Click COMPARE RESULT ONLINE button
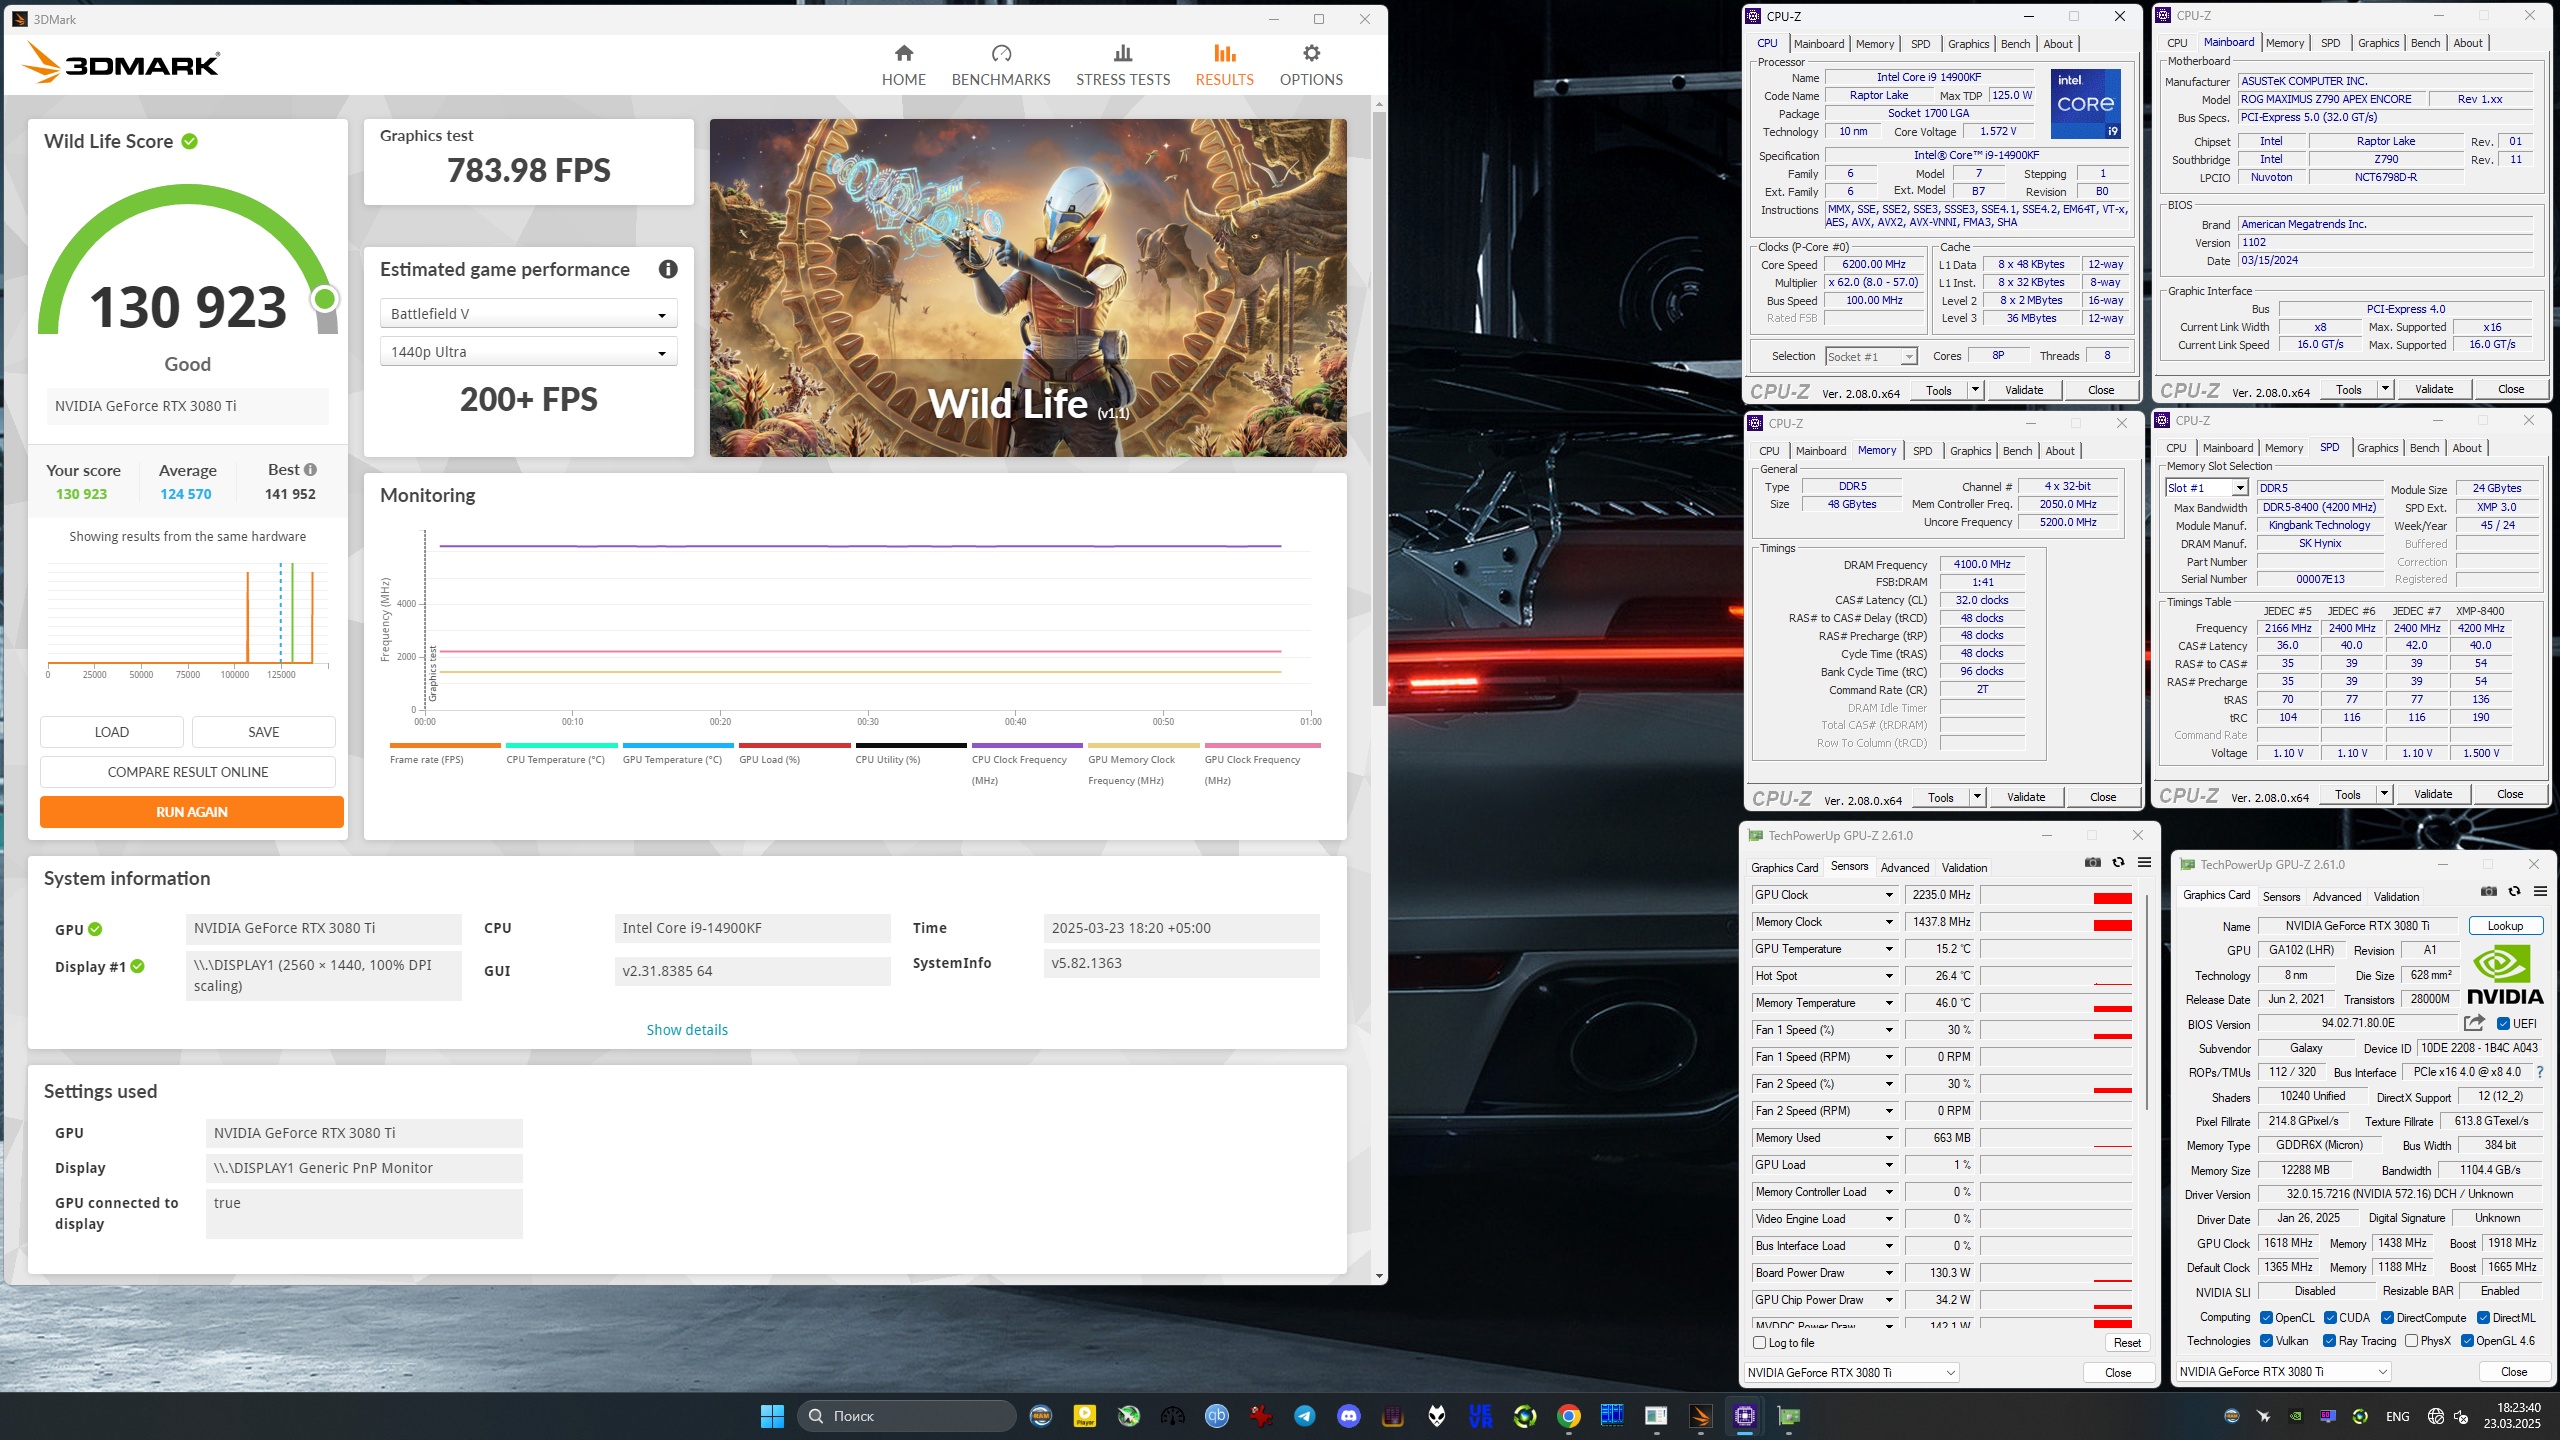This screenshot has width=2560, height=1440. tap(188, 772)
